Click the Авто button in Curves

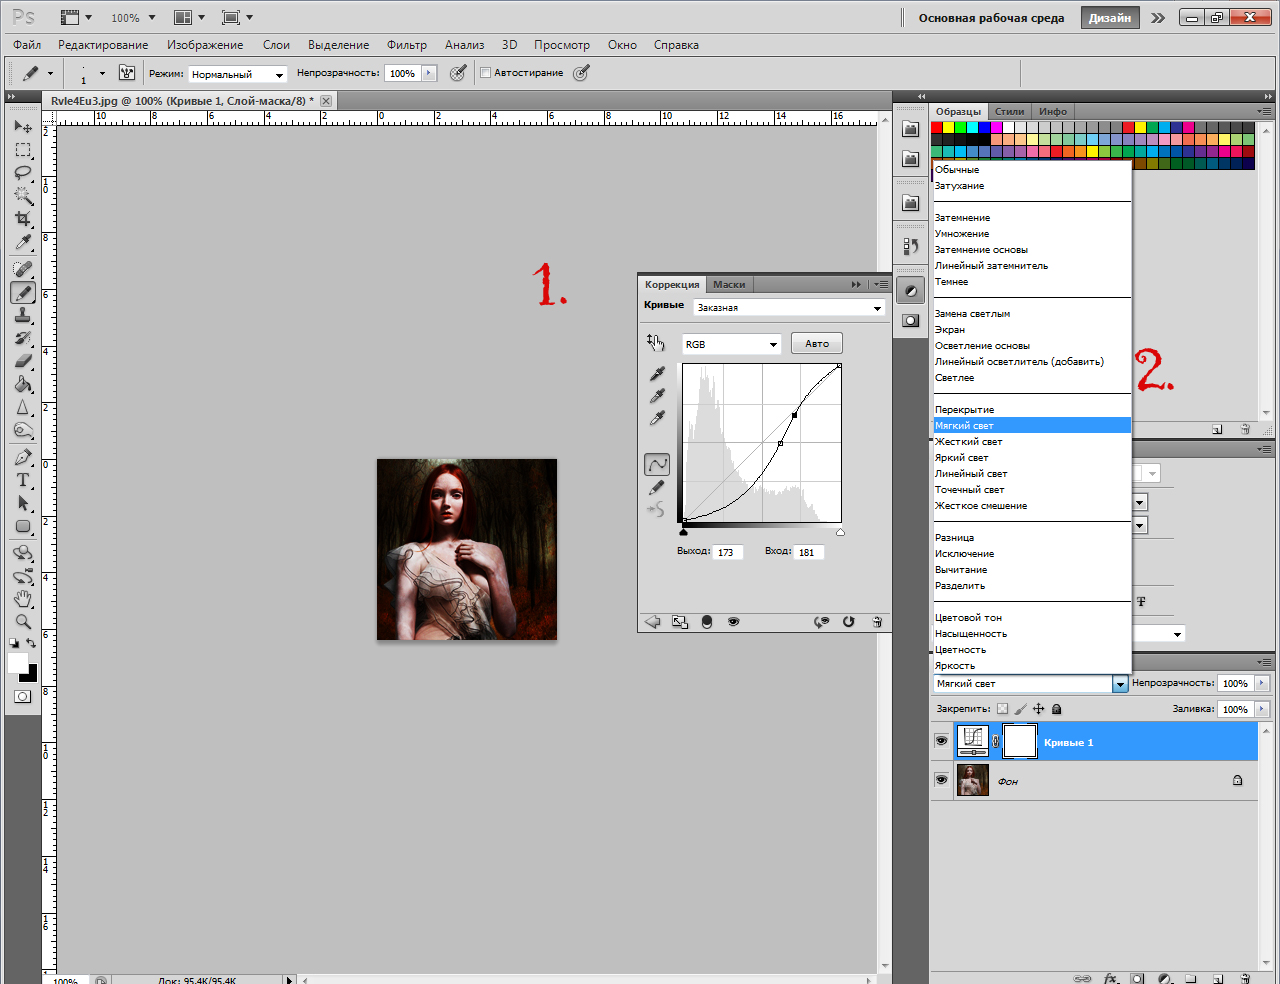tap(817, 343)
